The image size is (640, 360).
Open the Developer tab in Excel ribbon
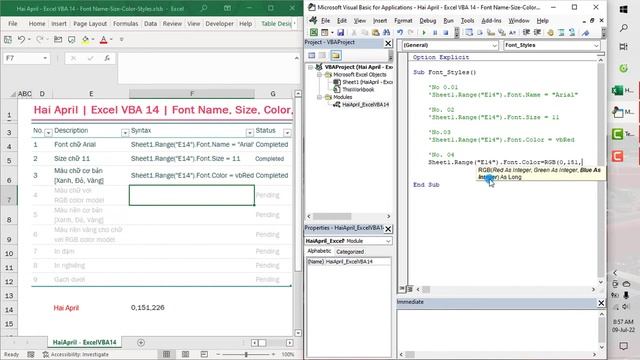click(x=219, y=24)
